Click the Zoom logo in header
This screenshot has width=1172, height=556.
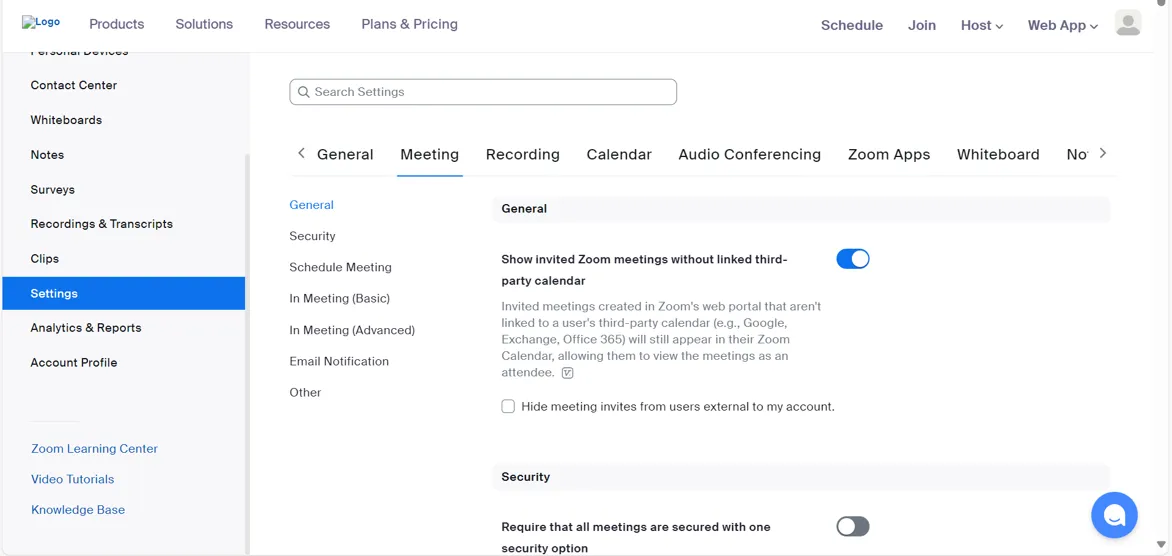coord(42,23)
